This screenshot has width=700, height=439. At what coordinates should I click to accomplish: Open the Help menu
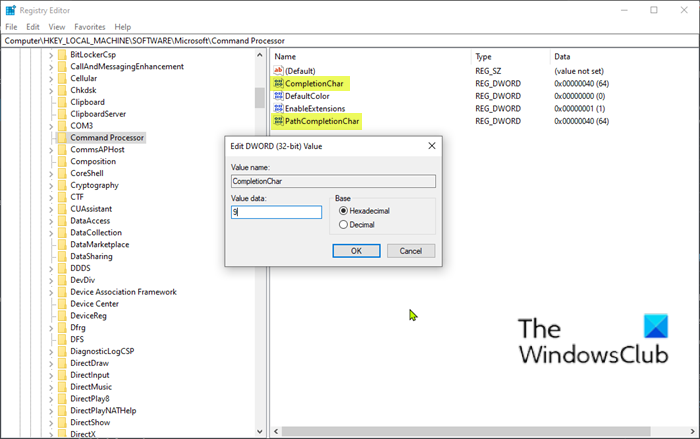coord(122,27)
